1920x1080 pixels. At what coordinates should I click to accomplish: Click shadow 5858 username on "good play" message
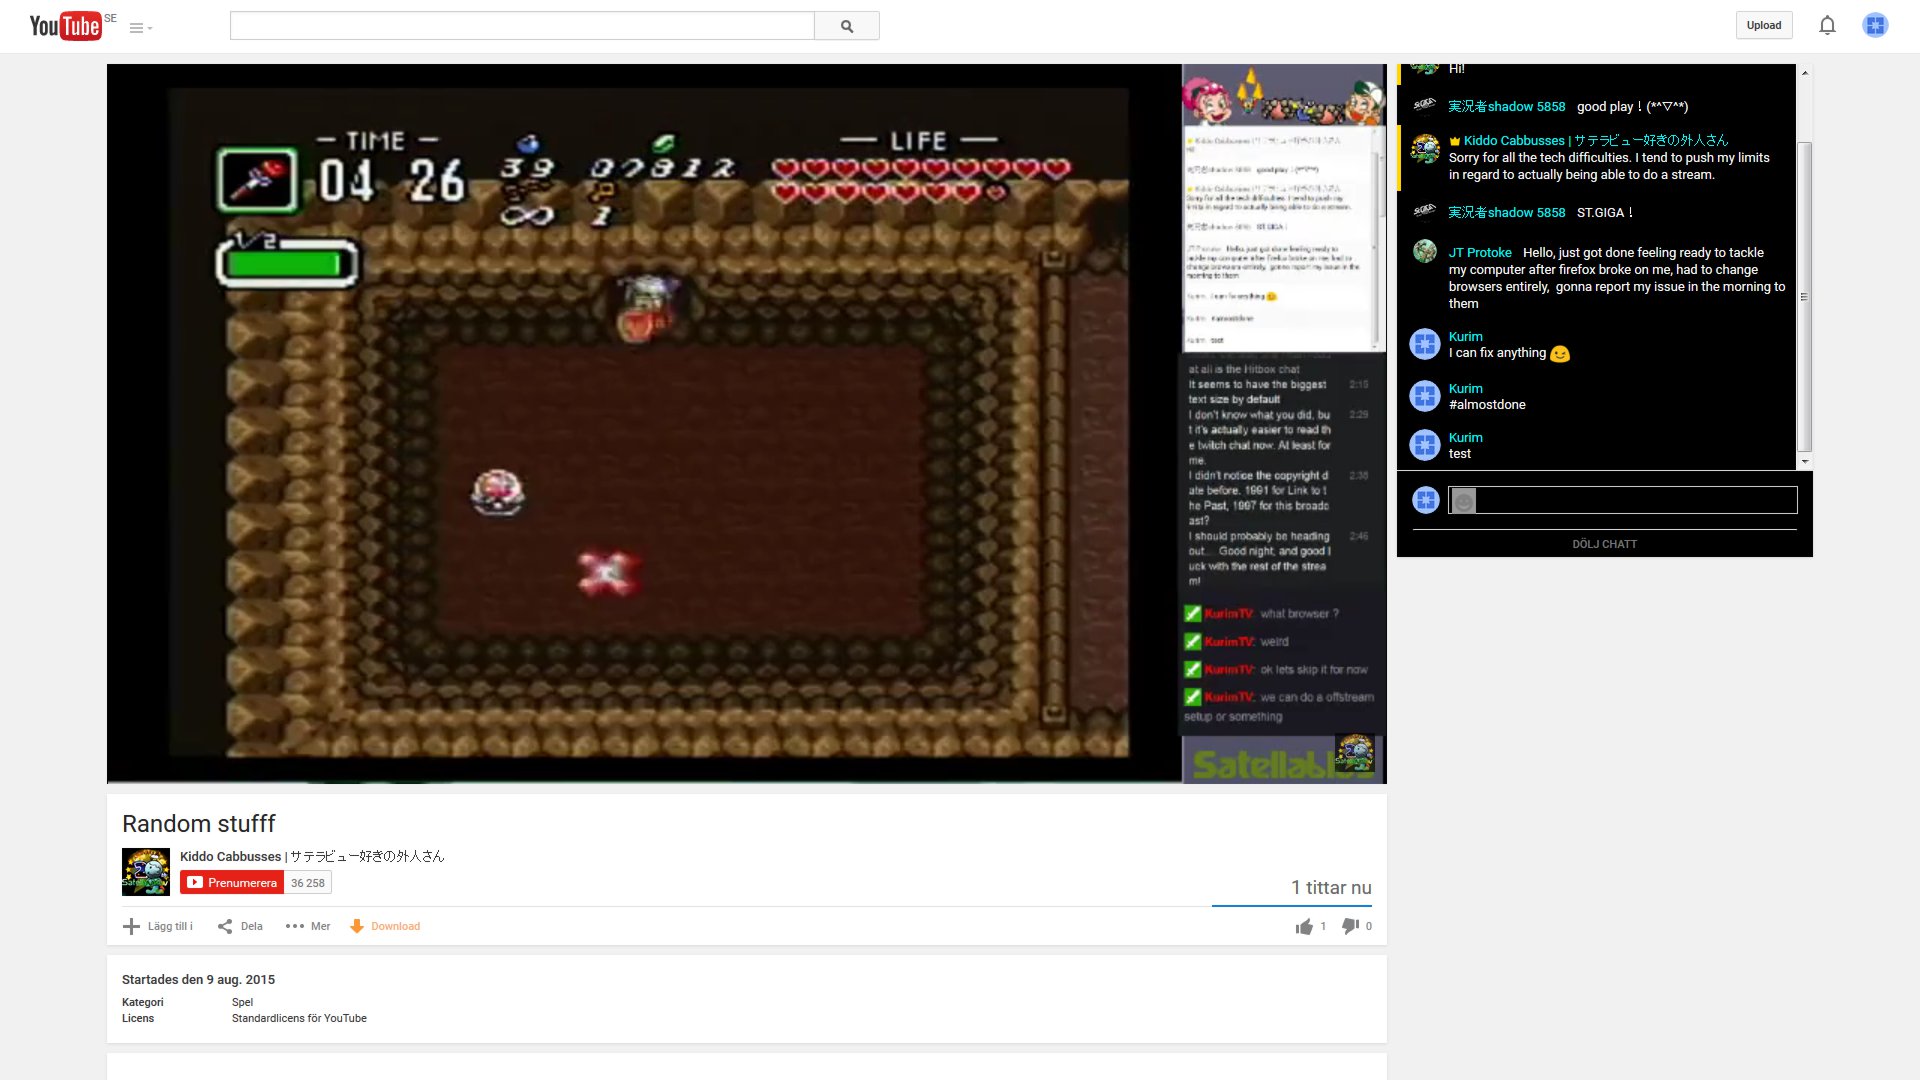click(x=1507, y=107)
